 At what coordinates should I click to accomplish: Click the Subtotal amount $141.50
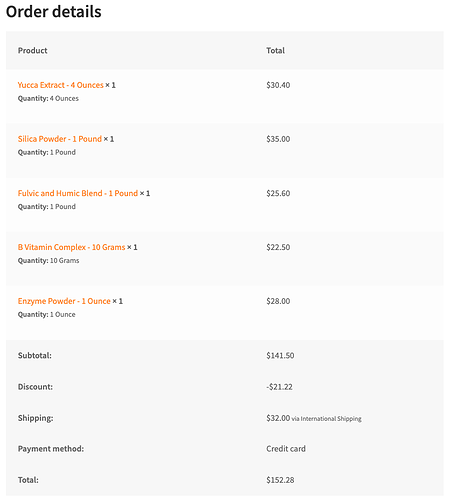(280, 356)
